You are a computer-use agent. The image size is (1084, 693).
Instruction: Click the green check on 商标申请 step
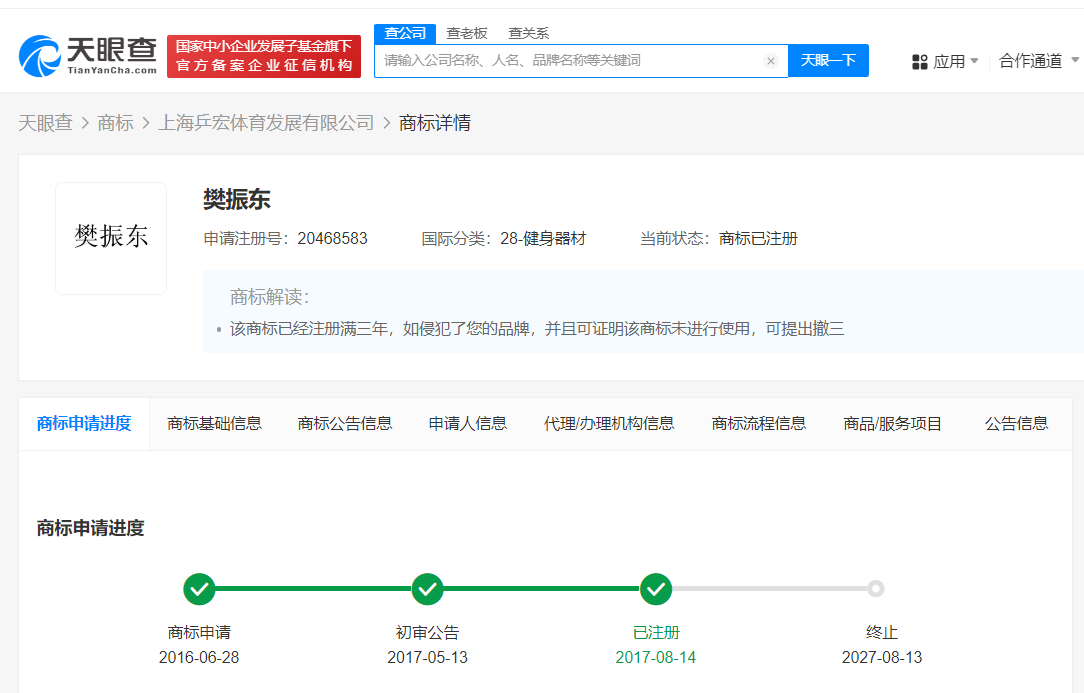click(x=198, y=589)
